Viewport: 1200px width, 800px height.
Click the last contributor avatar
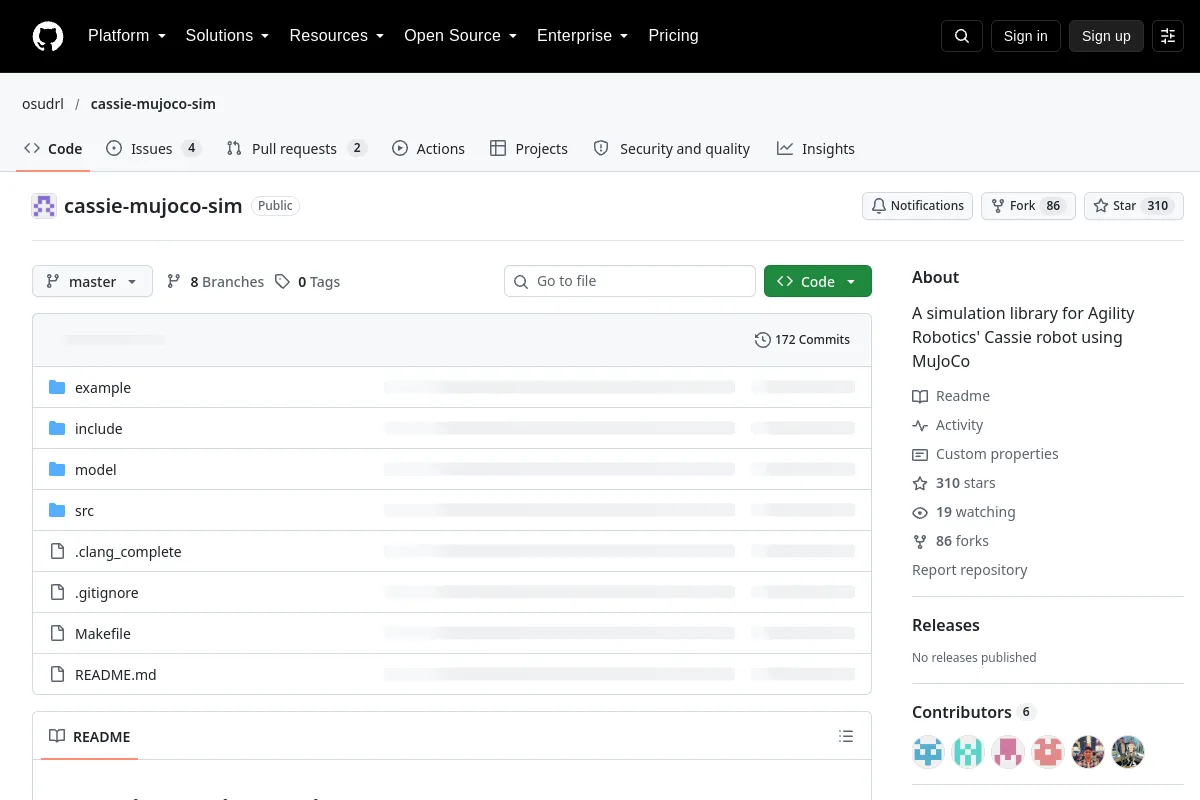(1128, 751)
